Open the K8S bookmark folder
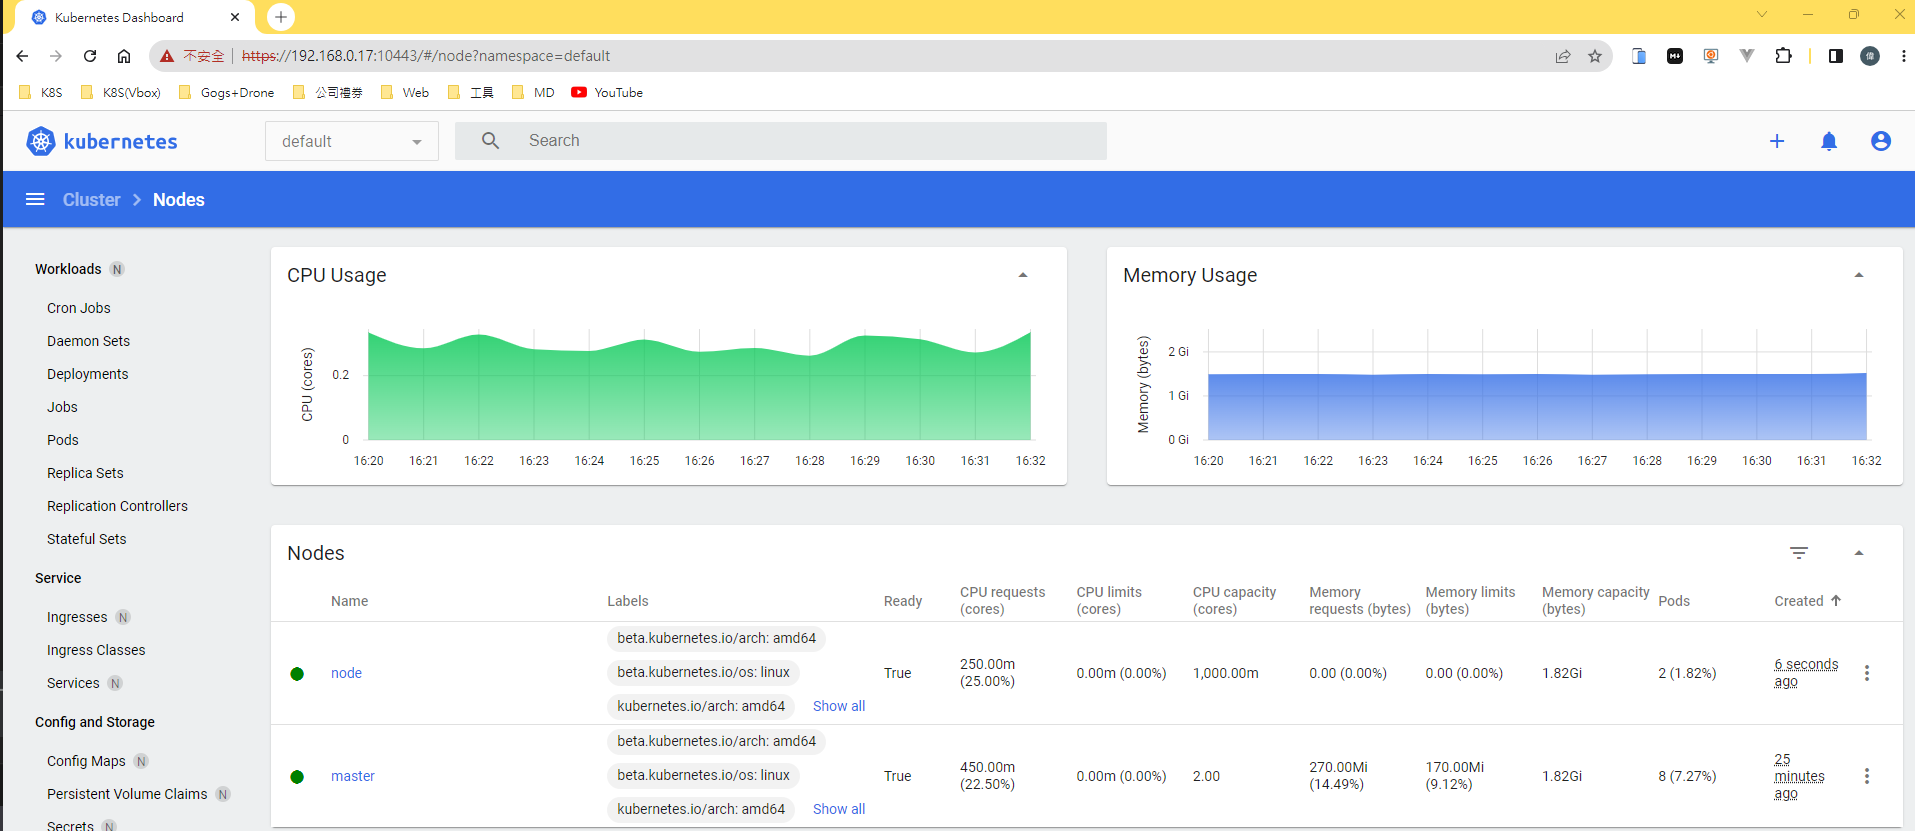 point(41,92)
